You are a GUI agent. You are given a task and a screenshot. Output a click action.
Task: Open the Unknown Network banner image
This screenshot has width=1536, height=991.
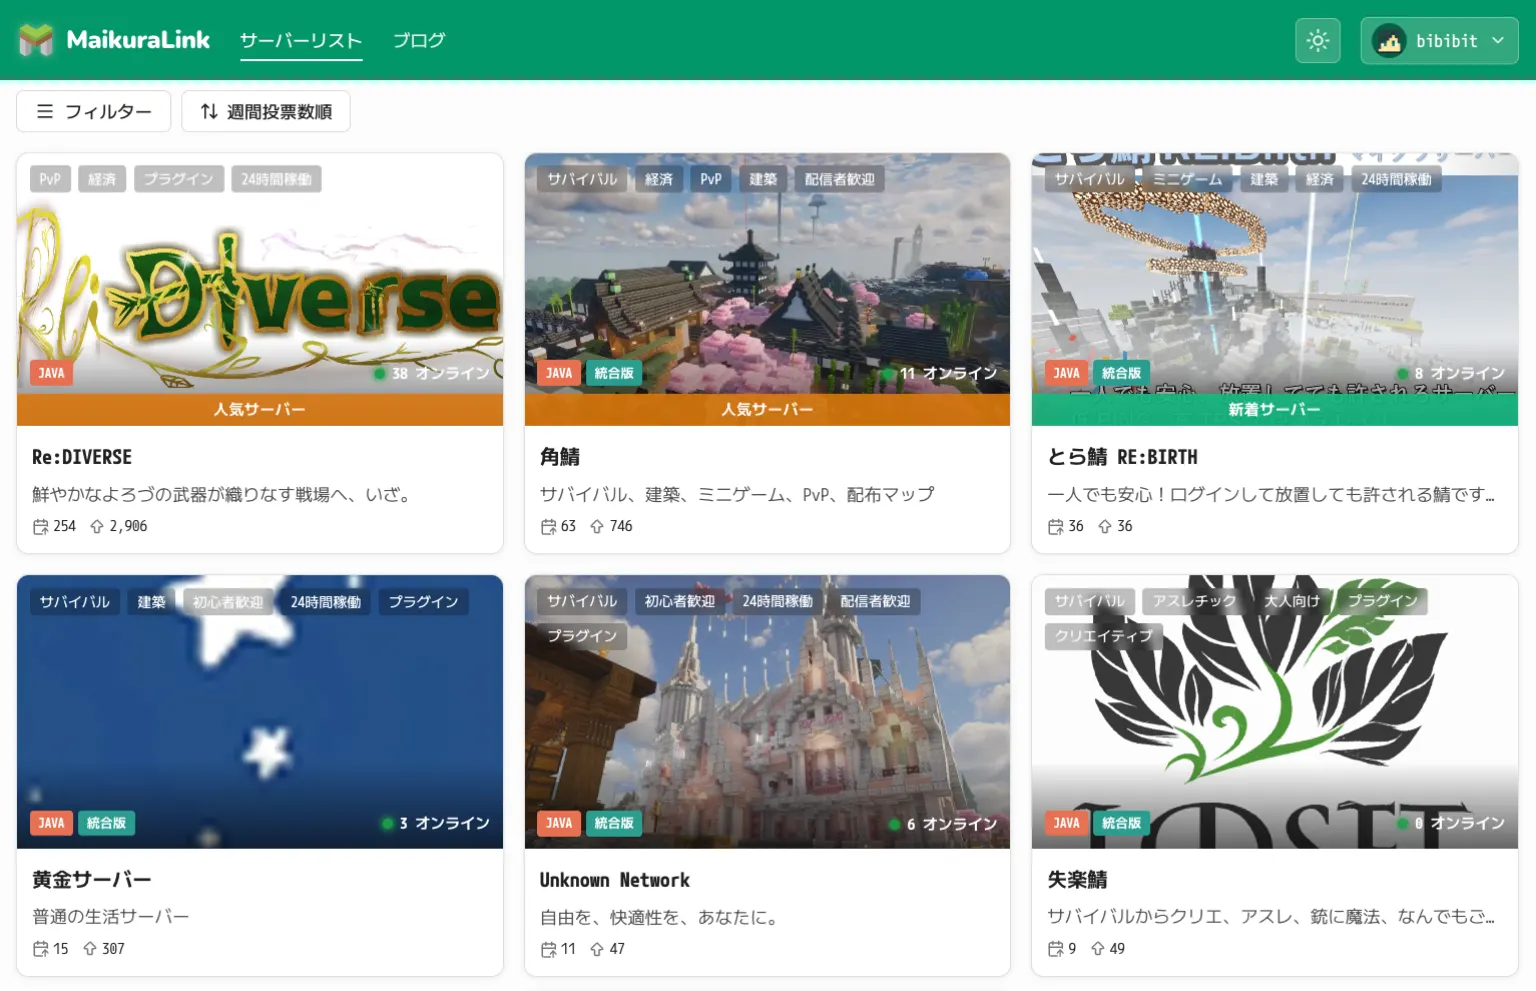pyautogui.click(x=767, y=711)
